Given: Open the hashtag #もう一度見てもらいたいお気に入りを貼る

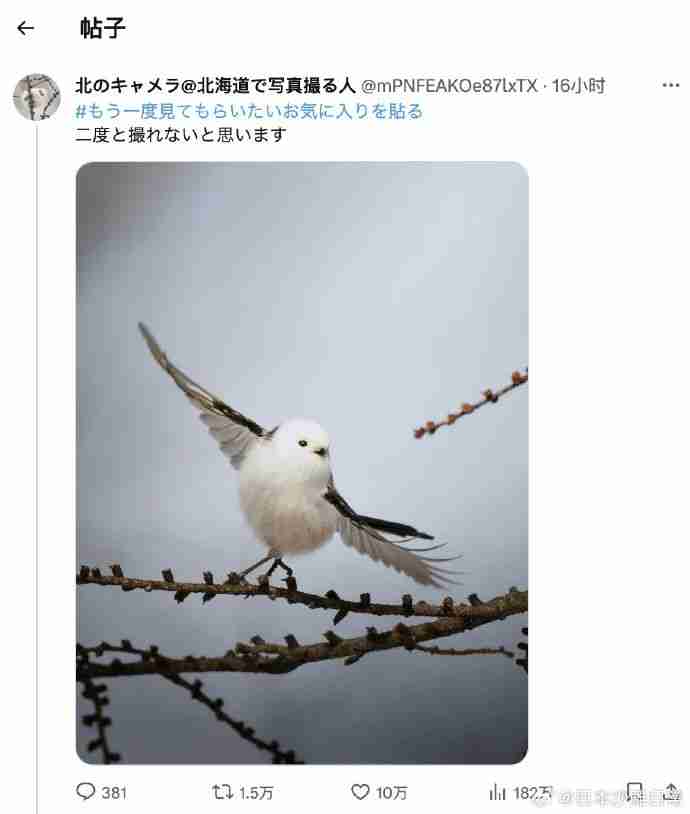Looking at the screenshot, I should [249, 111].
